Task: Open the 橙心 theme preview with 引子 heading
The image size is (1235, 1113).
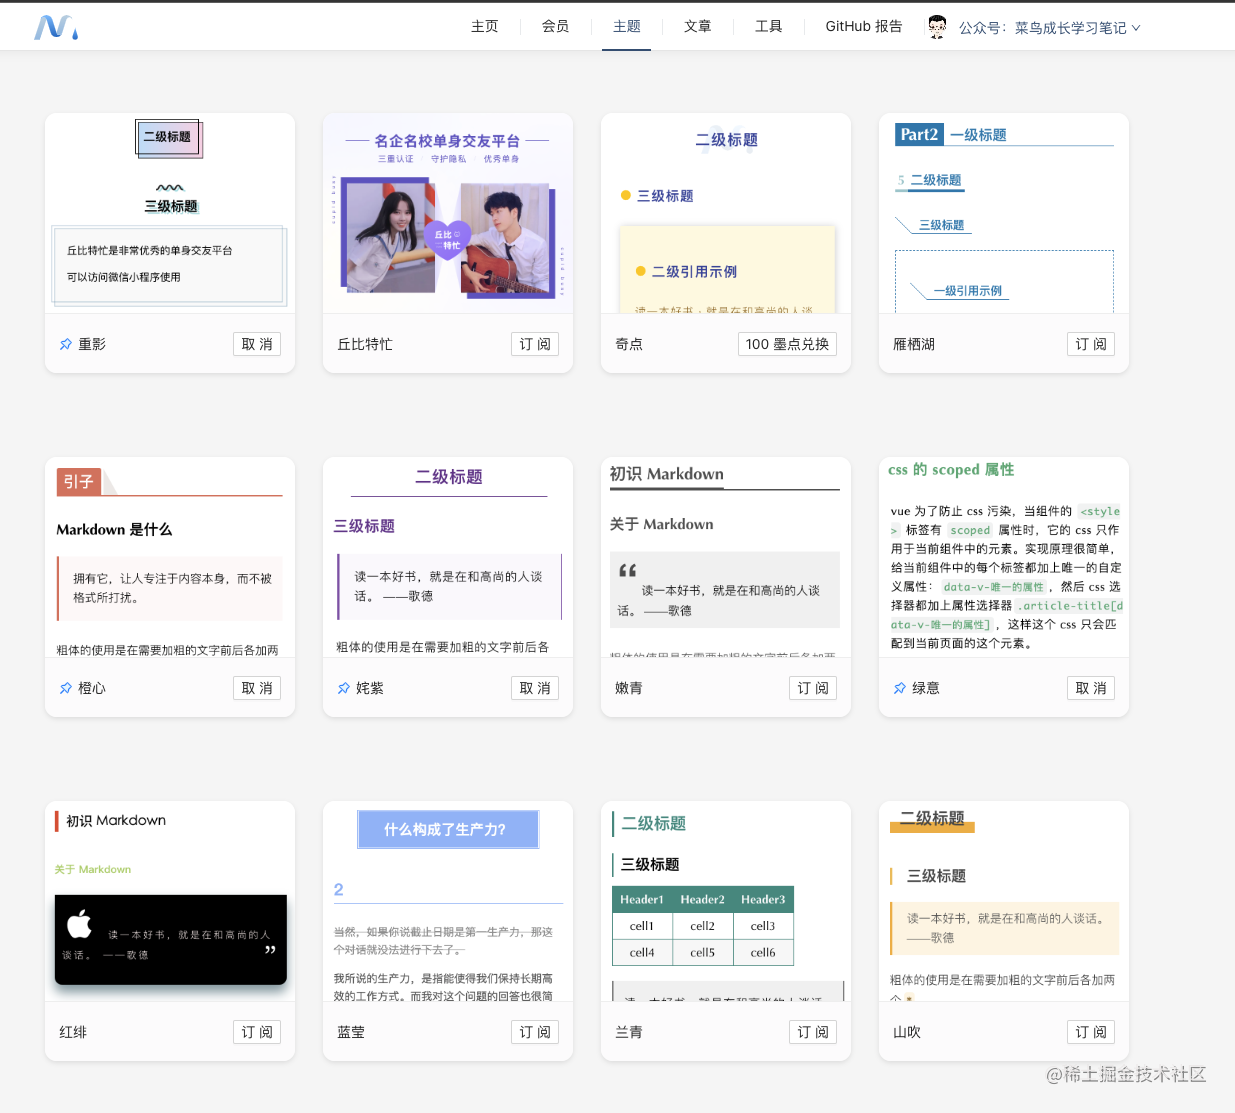Action: click(x=170, y=557)
